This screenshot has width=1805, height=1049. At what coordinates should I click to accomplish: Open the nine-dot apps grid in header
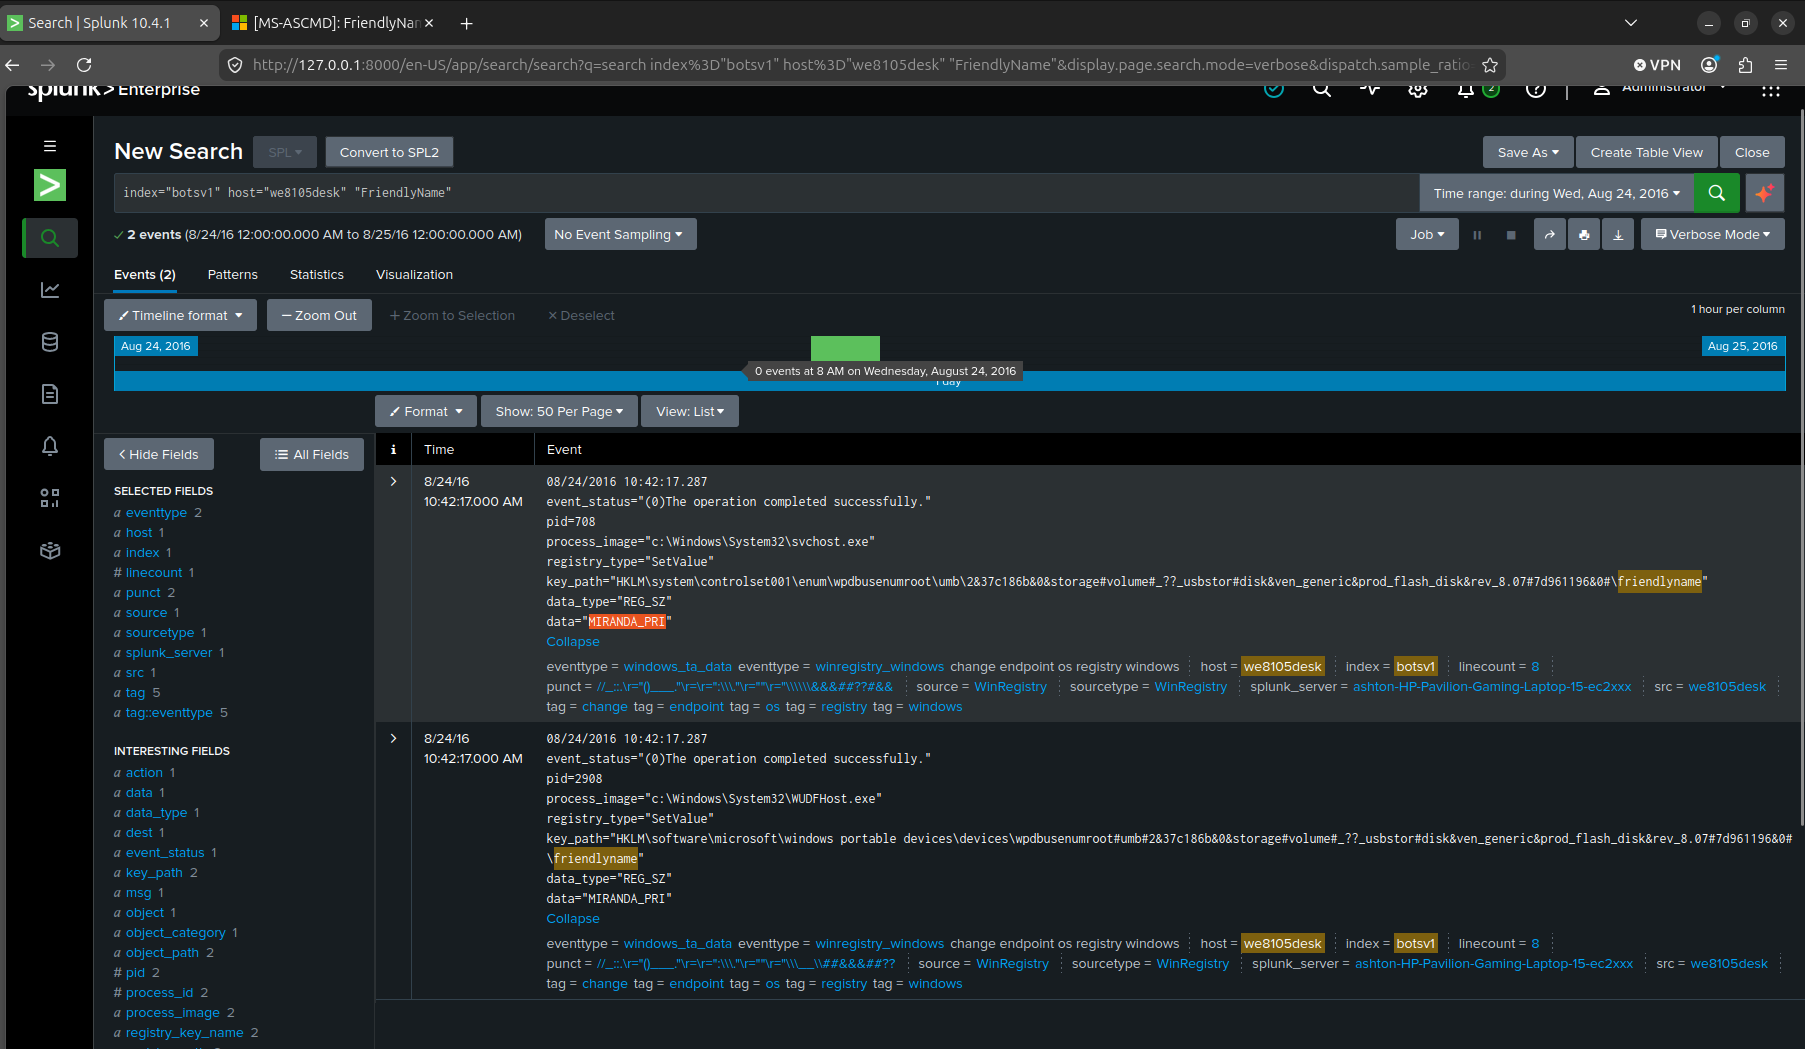click(1771, 91)
